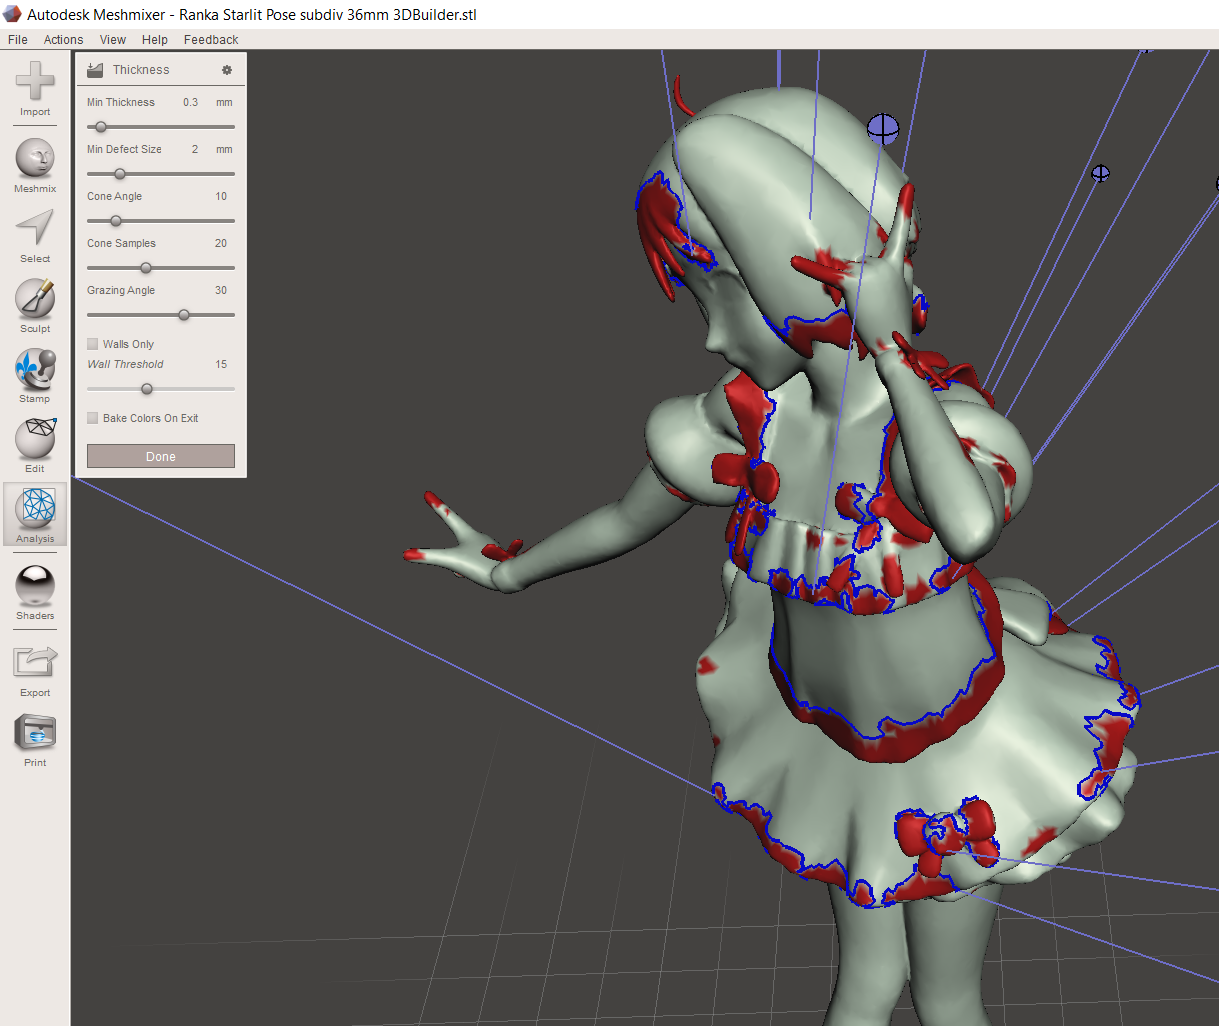Image resolution: width=1219 pixels, height=1026 pixels.
Task: Click the Cone Angle label
Action: [114, 196]
